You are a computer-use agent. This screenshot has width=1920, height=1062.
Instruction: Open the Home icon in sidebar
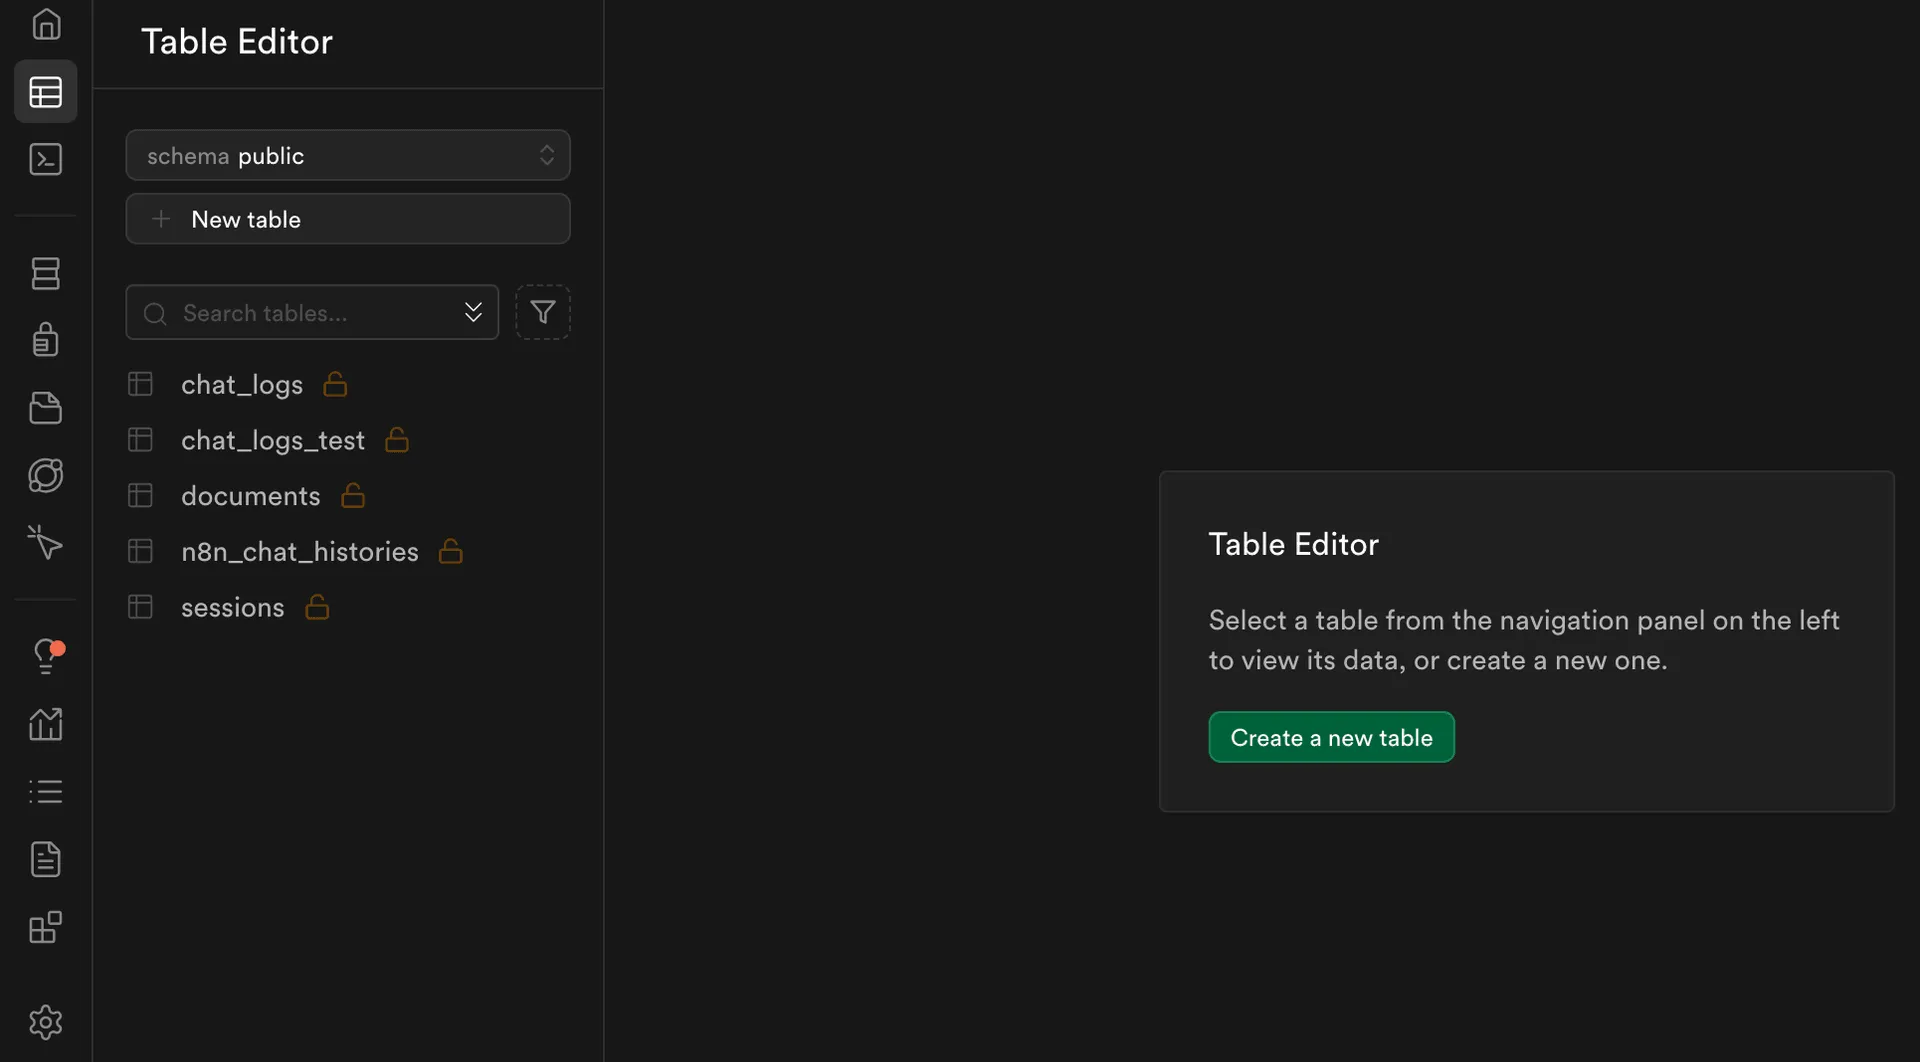tap(46, 24)
